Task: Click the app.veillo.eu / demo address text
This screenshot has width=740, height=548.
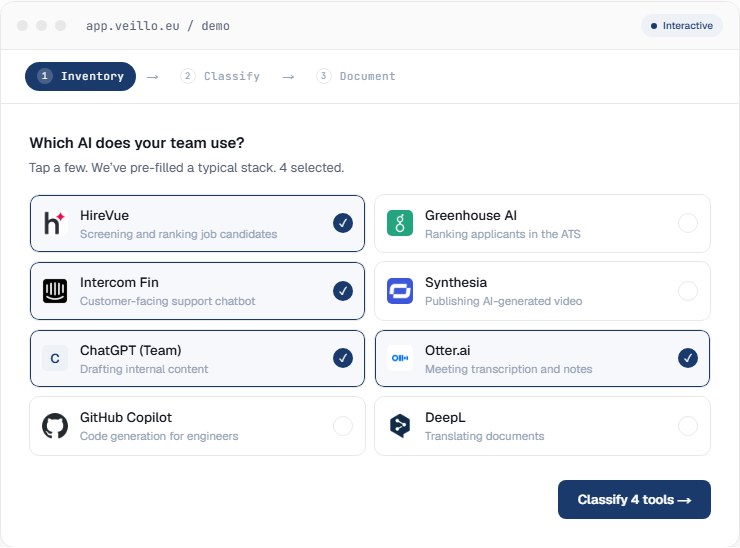Action: click(x=158, y=26)
